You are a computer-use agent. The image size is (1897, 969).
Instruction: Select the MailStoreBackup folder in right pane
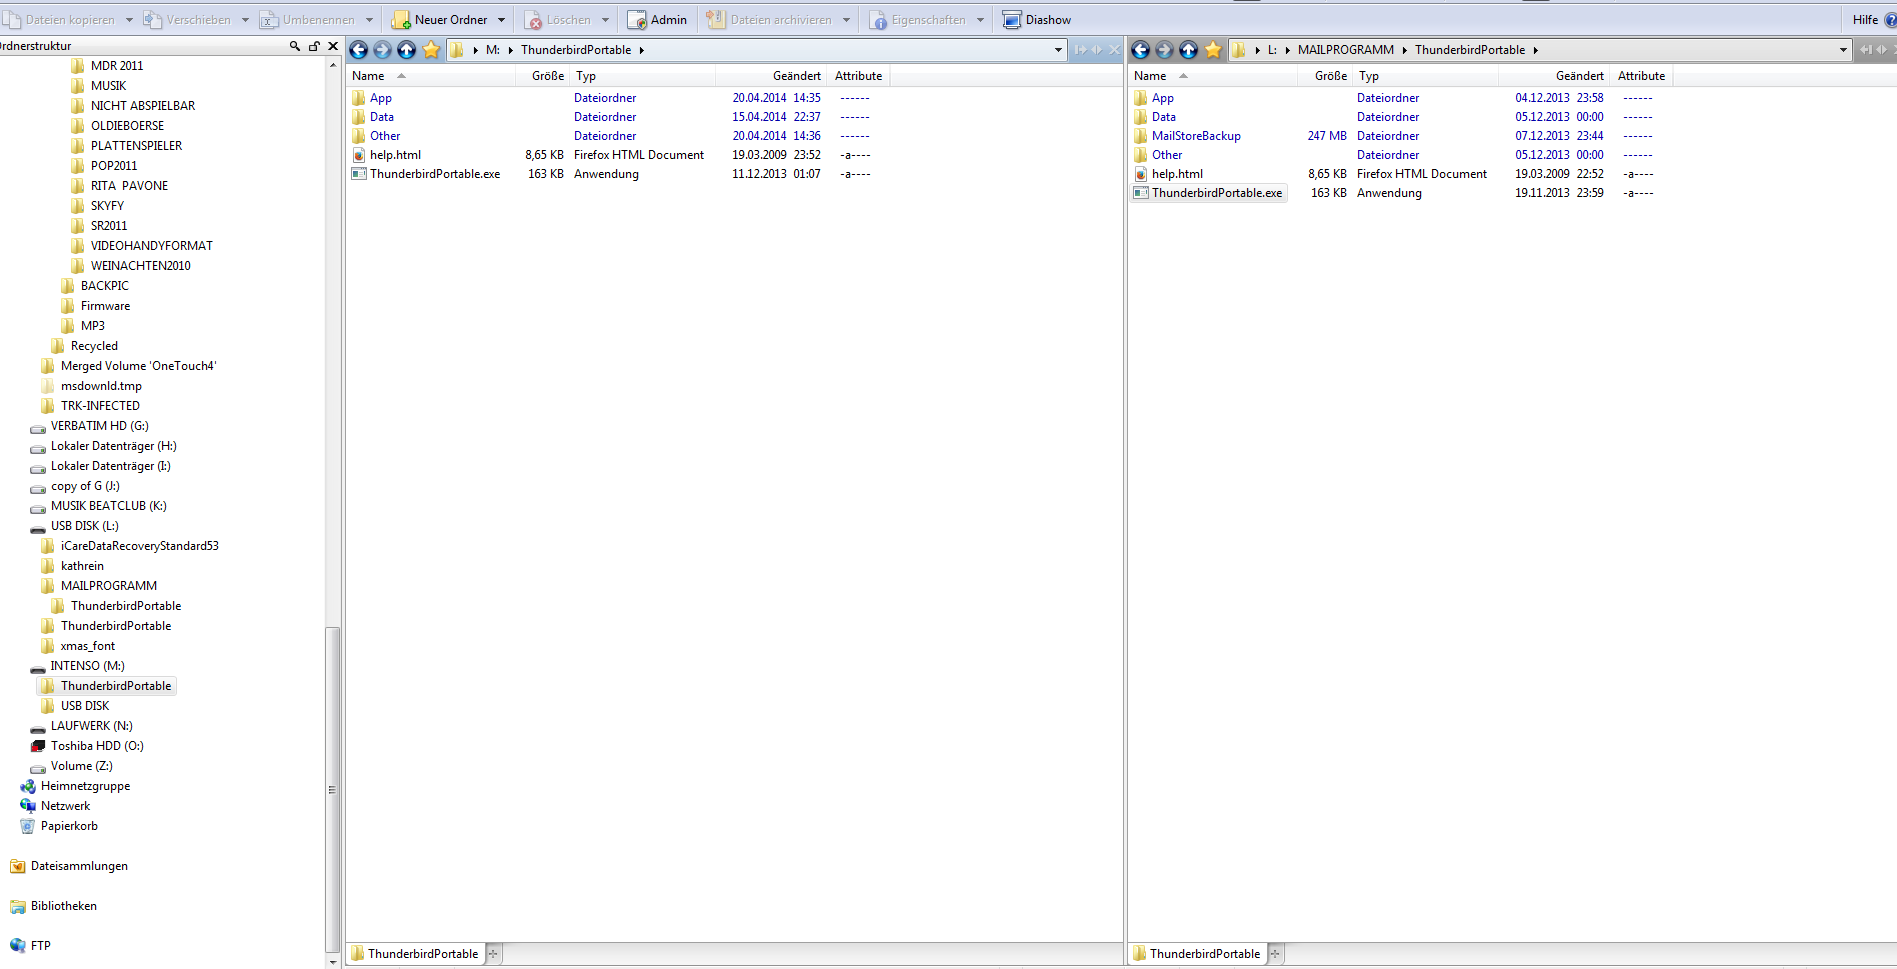(1196, 136)
